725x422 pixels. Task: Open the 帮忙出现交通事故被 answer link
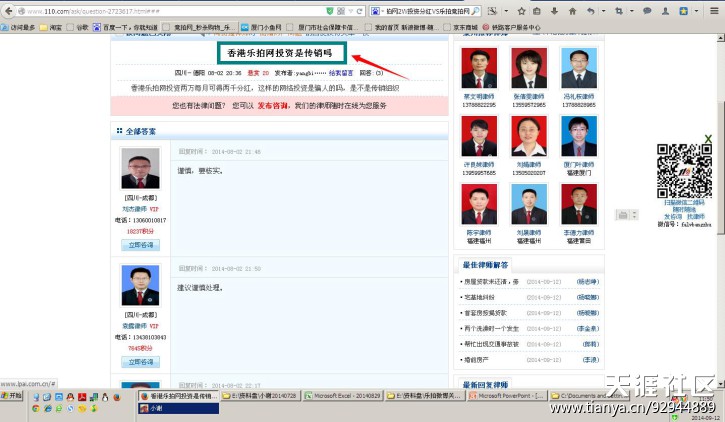491,344
